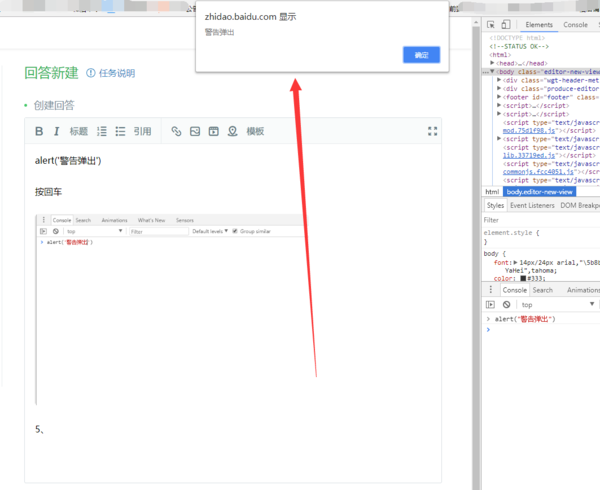
Task: Click the info icon beside 任务说明
Action: click(91, 73)
